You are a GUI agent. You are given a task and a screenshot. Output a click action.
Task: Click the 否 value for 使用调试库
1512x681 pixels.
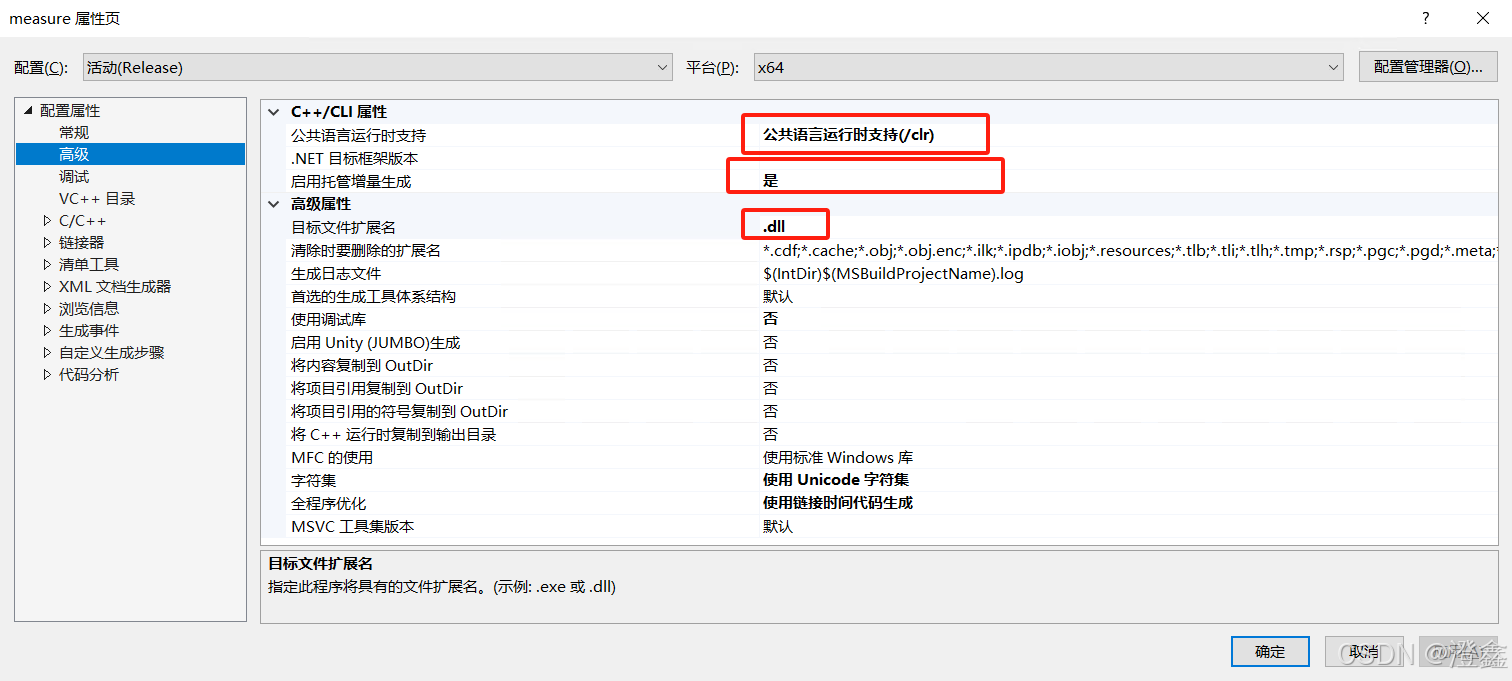(770, 319)
